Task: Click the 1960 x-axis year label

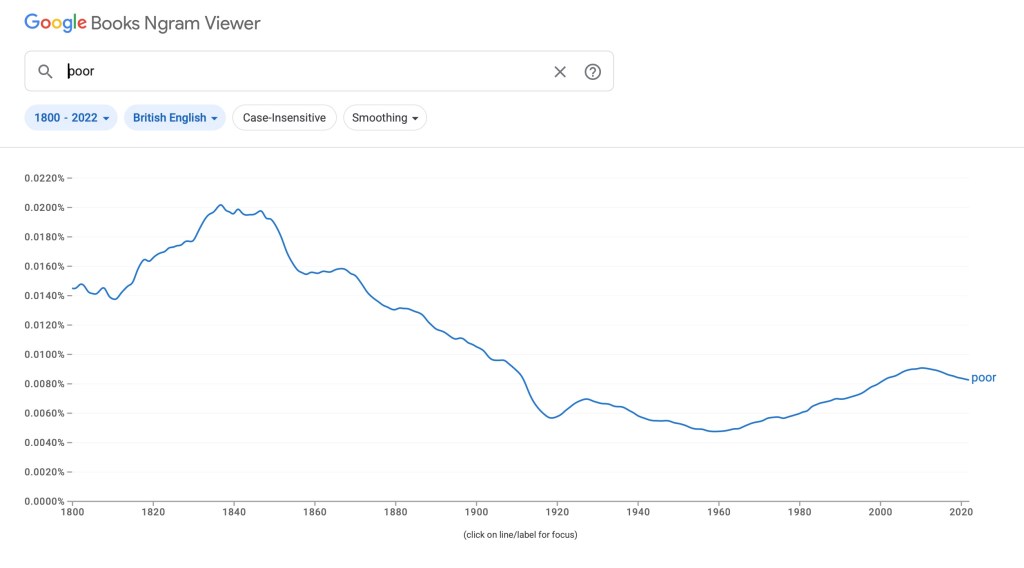Action: [718, 513]
